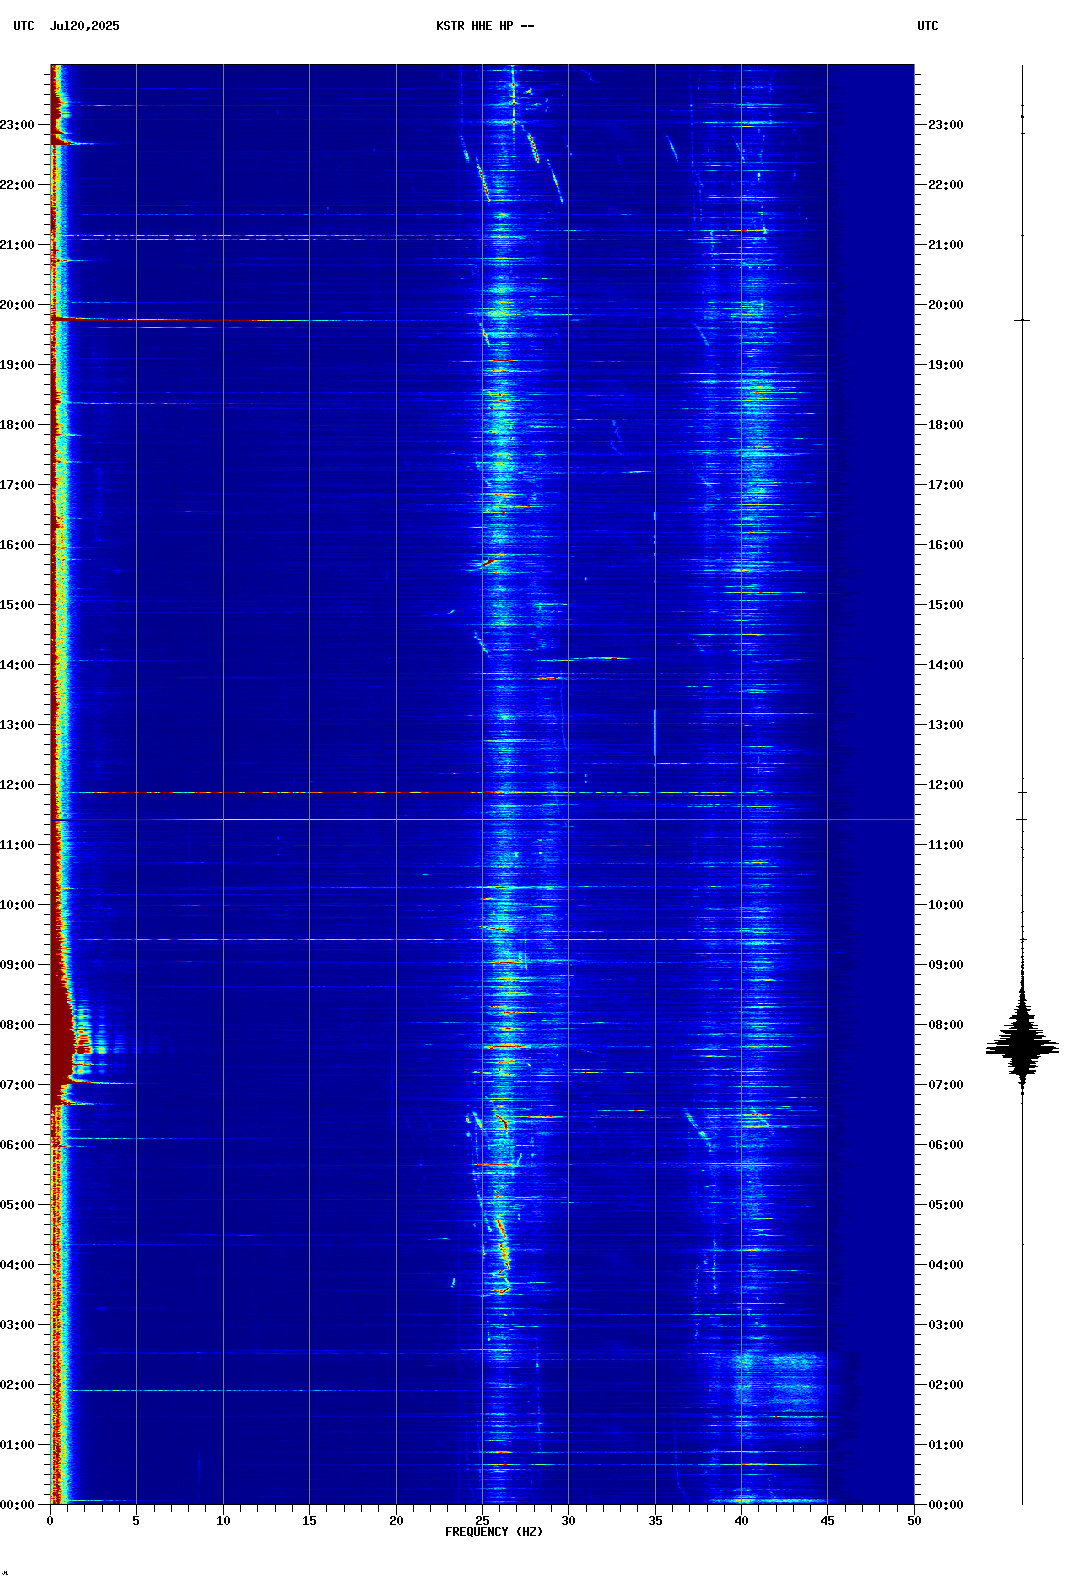Viewport: 1066px width, 1584px height.
Task: Click the 16:00 label on left axis
Action: coord(17,545)
